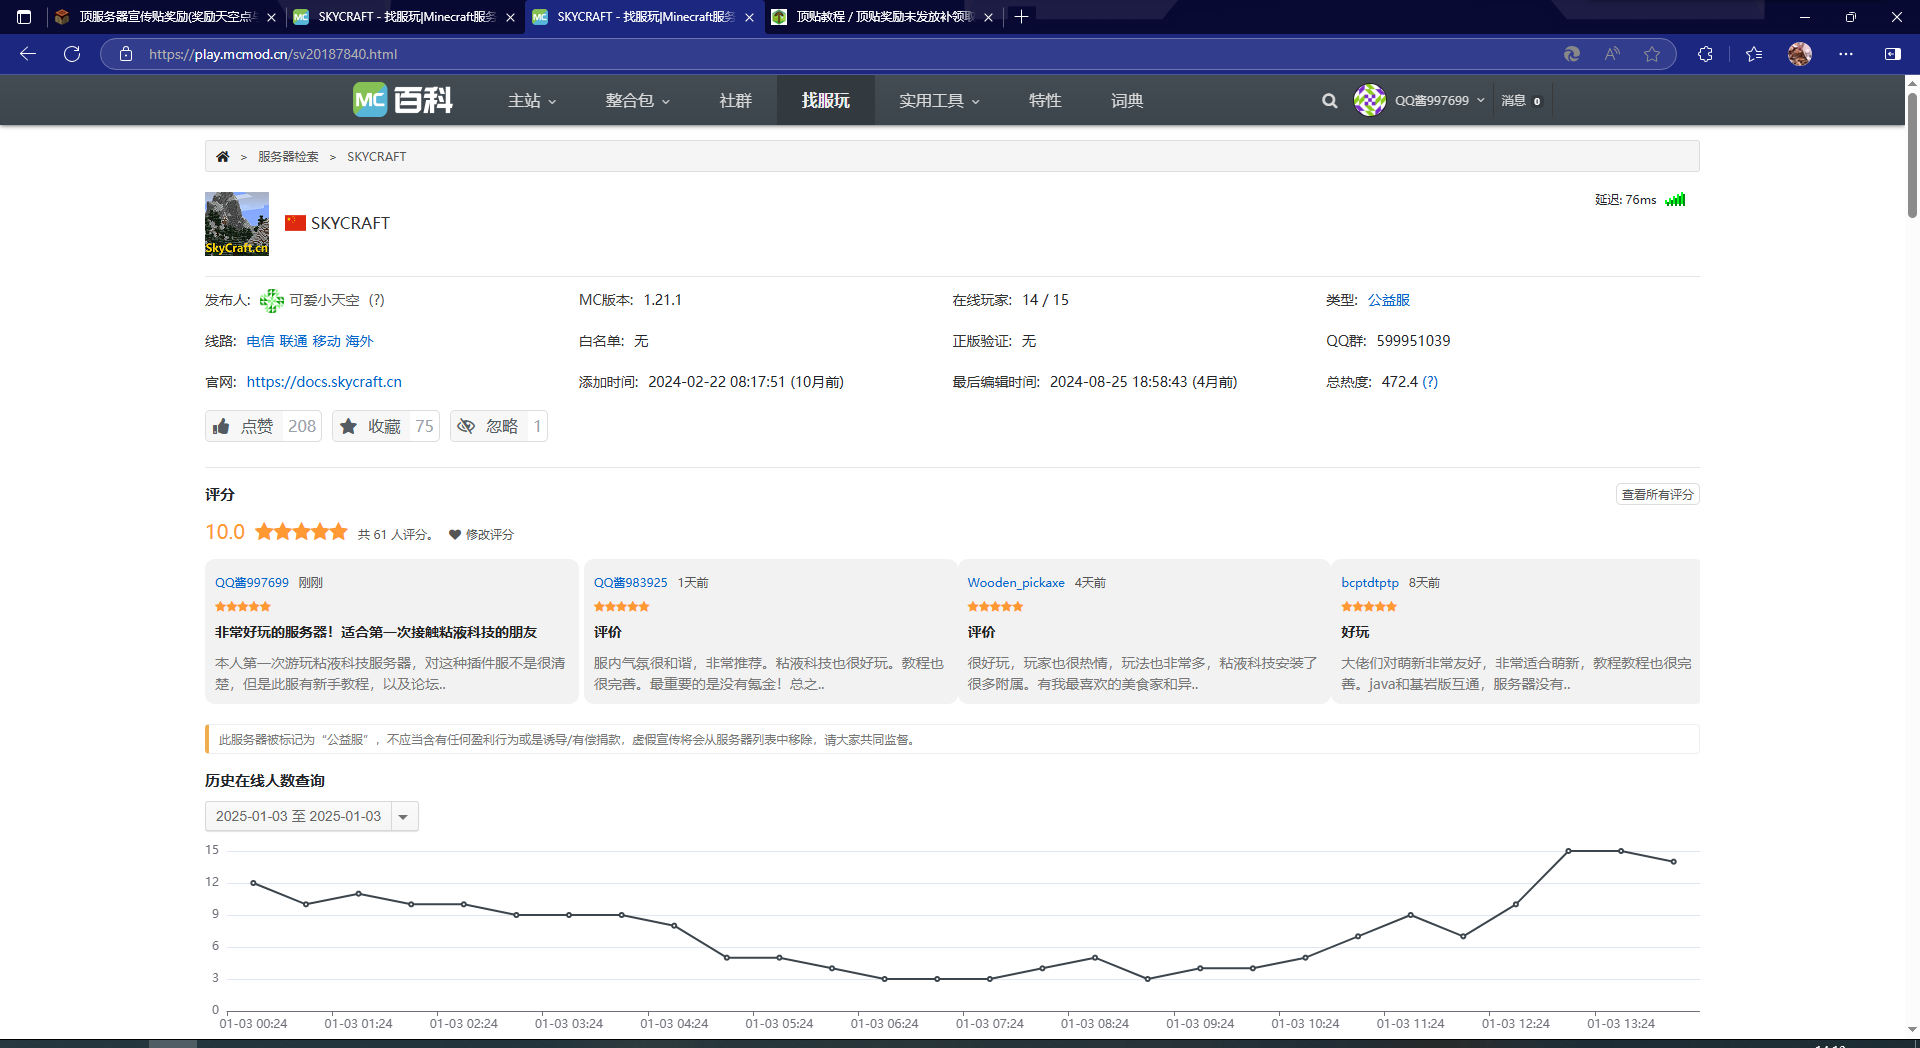Viewport: 1920px width, 1048px height.
Task: Open the 社群 menu item
Action: tap(735, 101)
